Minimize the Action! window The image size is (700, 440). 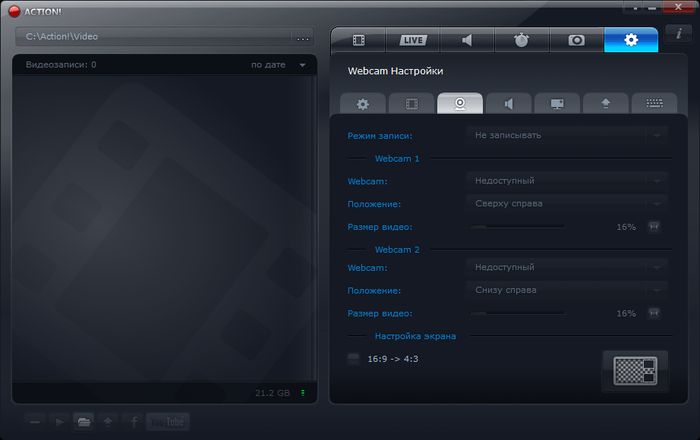pyautogui.click(x=652, y=8)
